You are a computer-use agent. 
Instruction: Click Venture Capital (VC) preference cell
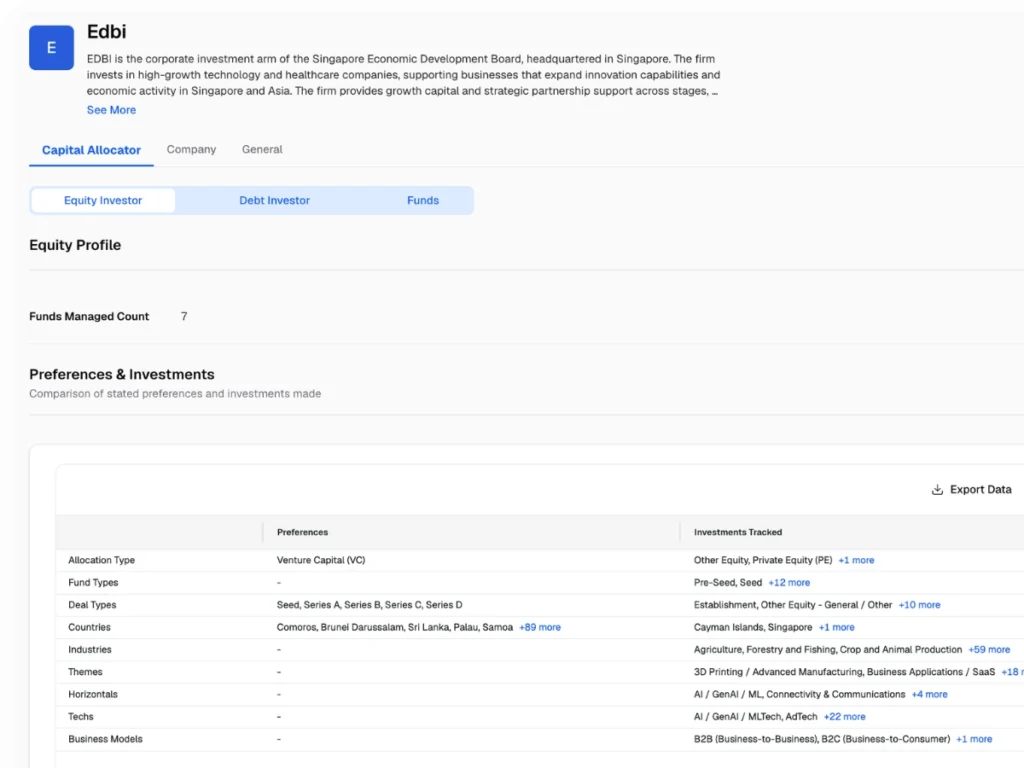tap(321, 560)
